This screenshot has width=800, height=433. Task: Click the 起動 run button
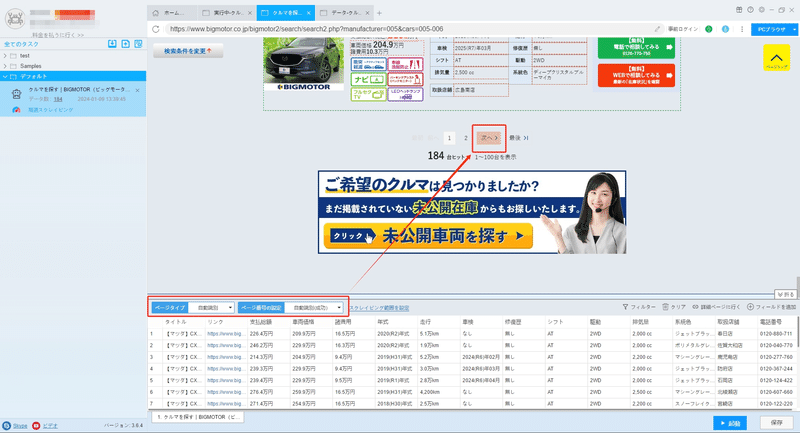pyautogui.click(x=730, y=423)
